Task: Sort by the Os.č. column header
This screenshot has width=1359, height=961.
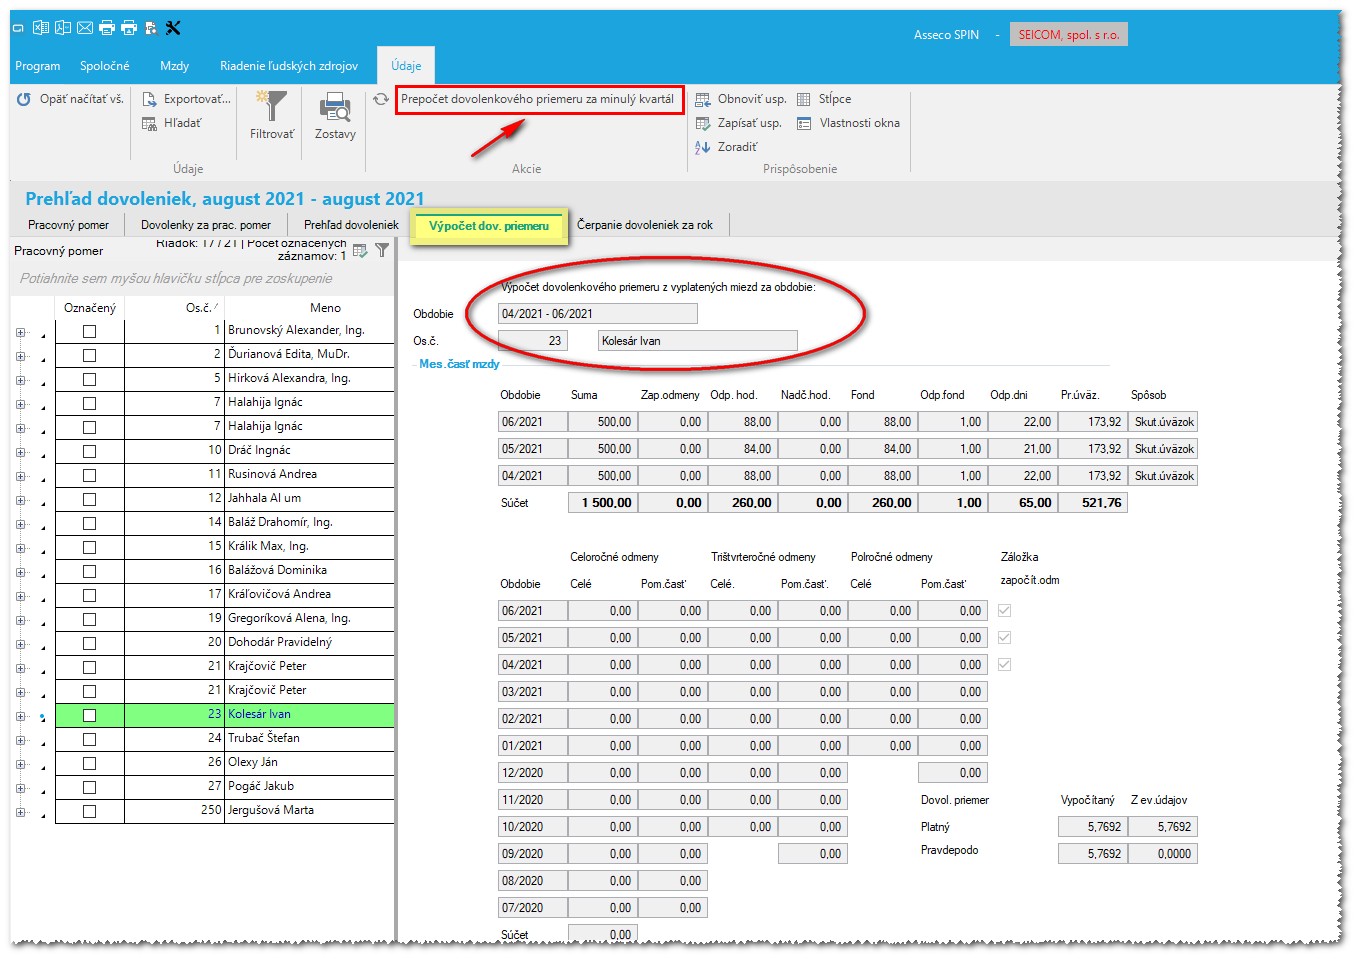Action: click(202, 308)
